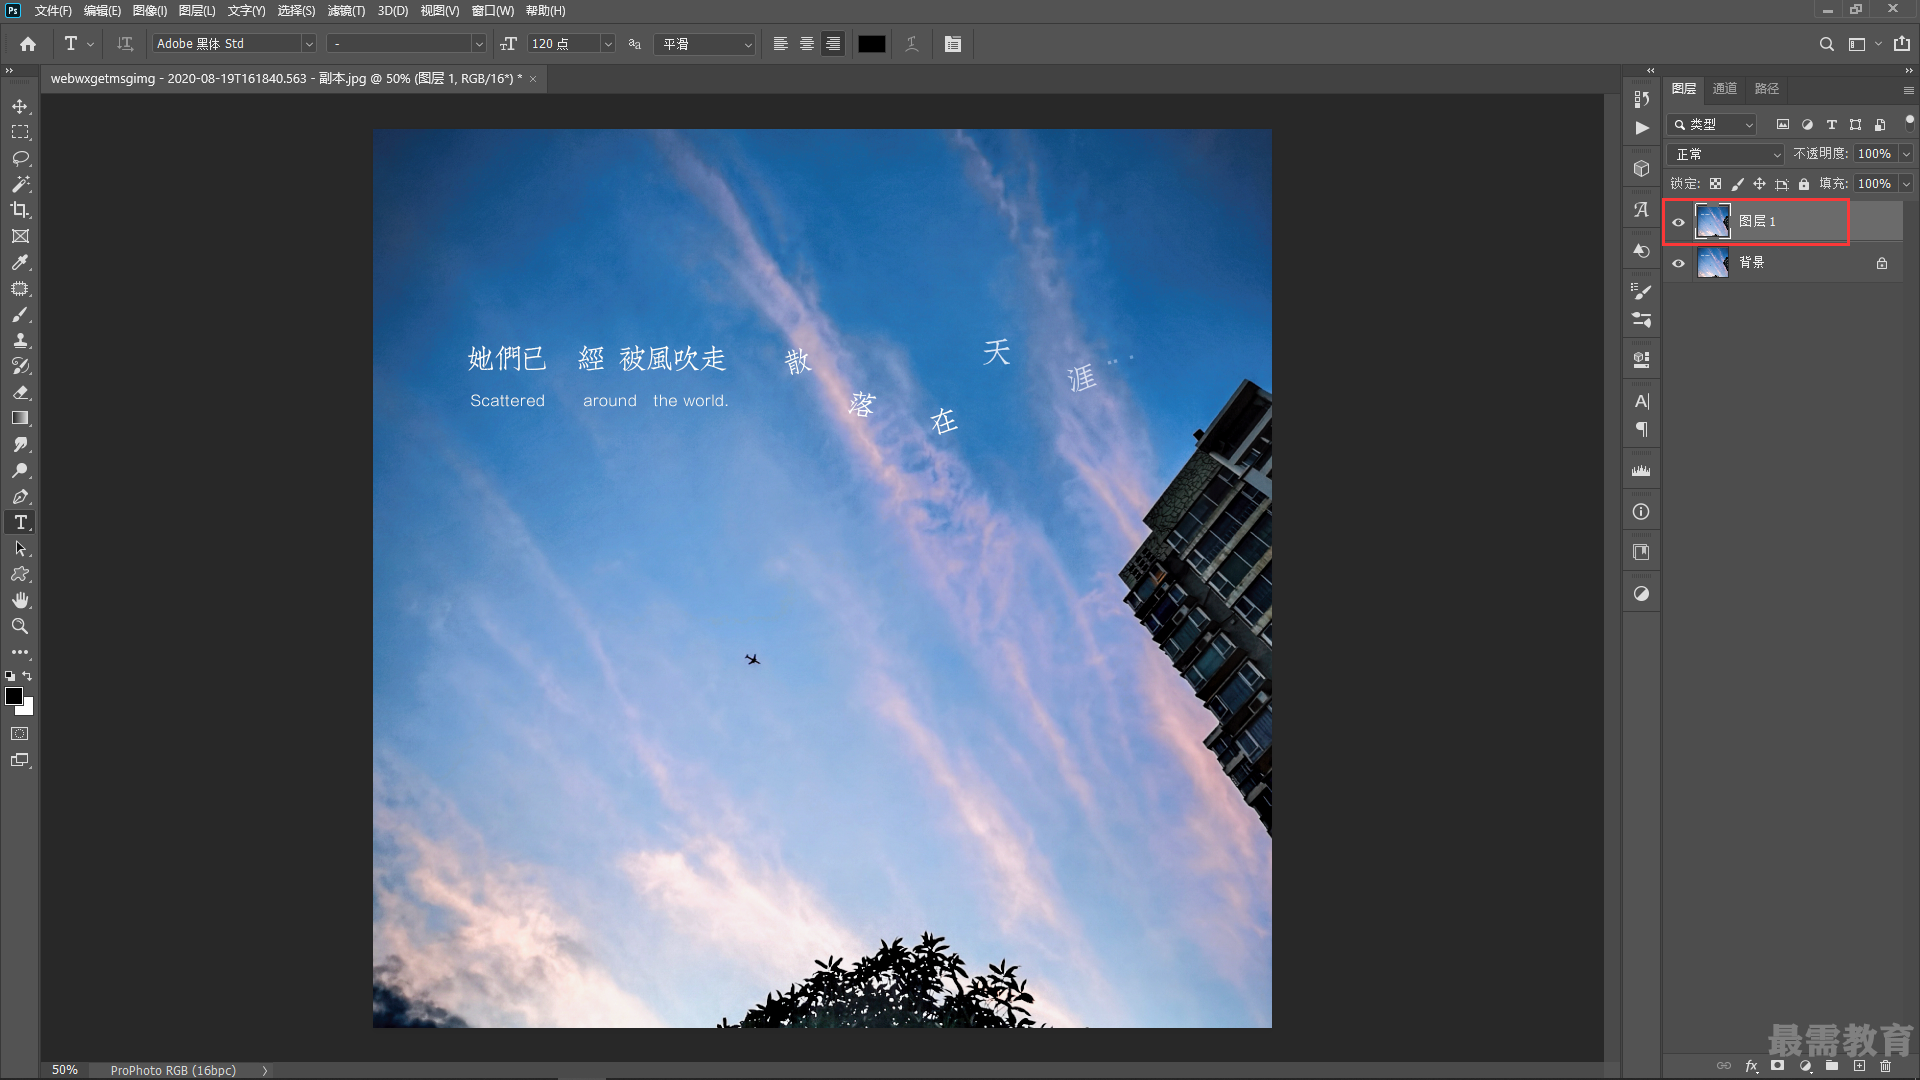This screenshot has height=1080, width=1920.
Task: Select the Move tool
Action: (20, 106)
